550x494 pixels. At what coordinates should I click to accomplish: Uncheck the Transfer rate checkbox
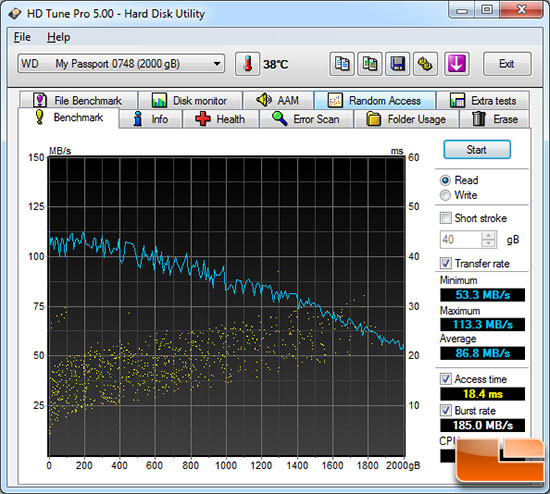[x=445, y=263]
